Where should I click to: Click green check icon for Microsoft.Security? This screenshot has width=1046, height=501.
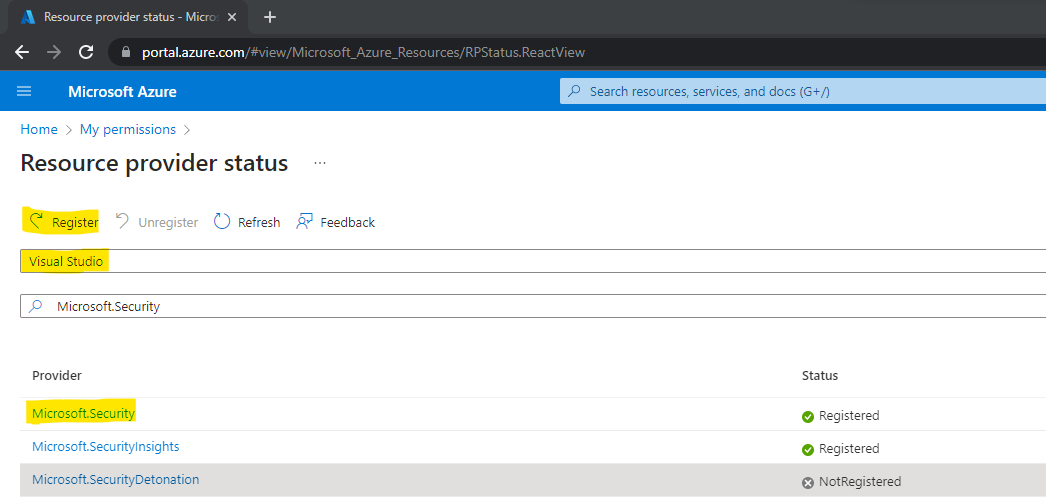tap(808, 416)
